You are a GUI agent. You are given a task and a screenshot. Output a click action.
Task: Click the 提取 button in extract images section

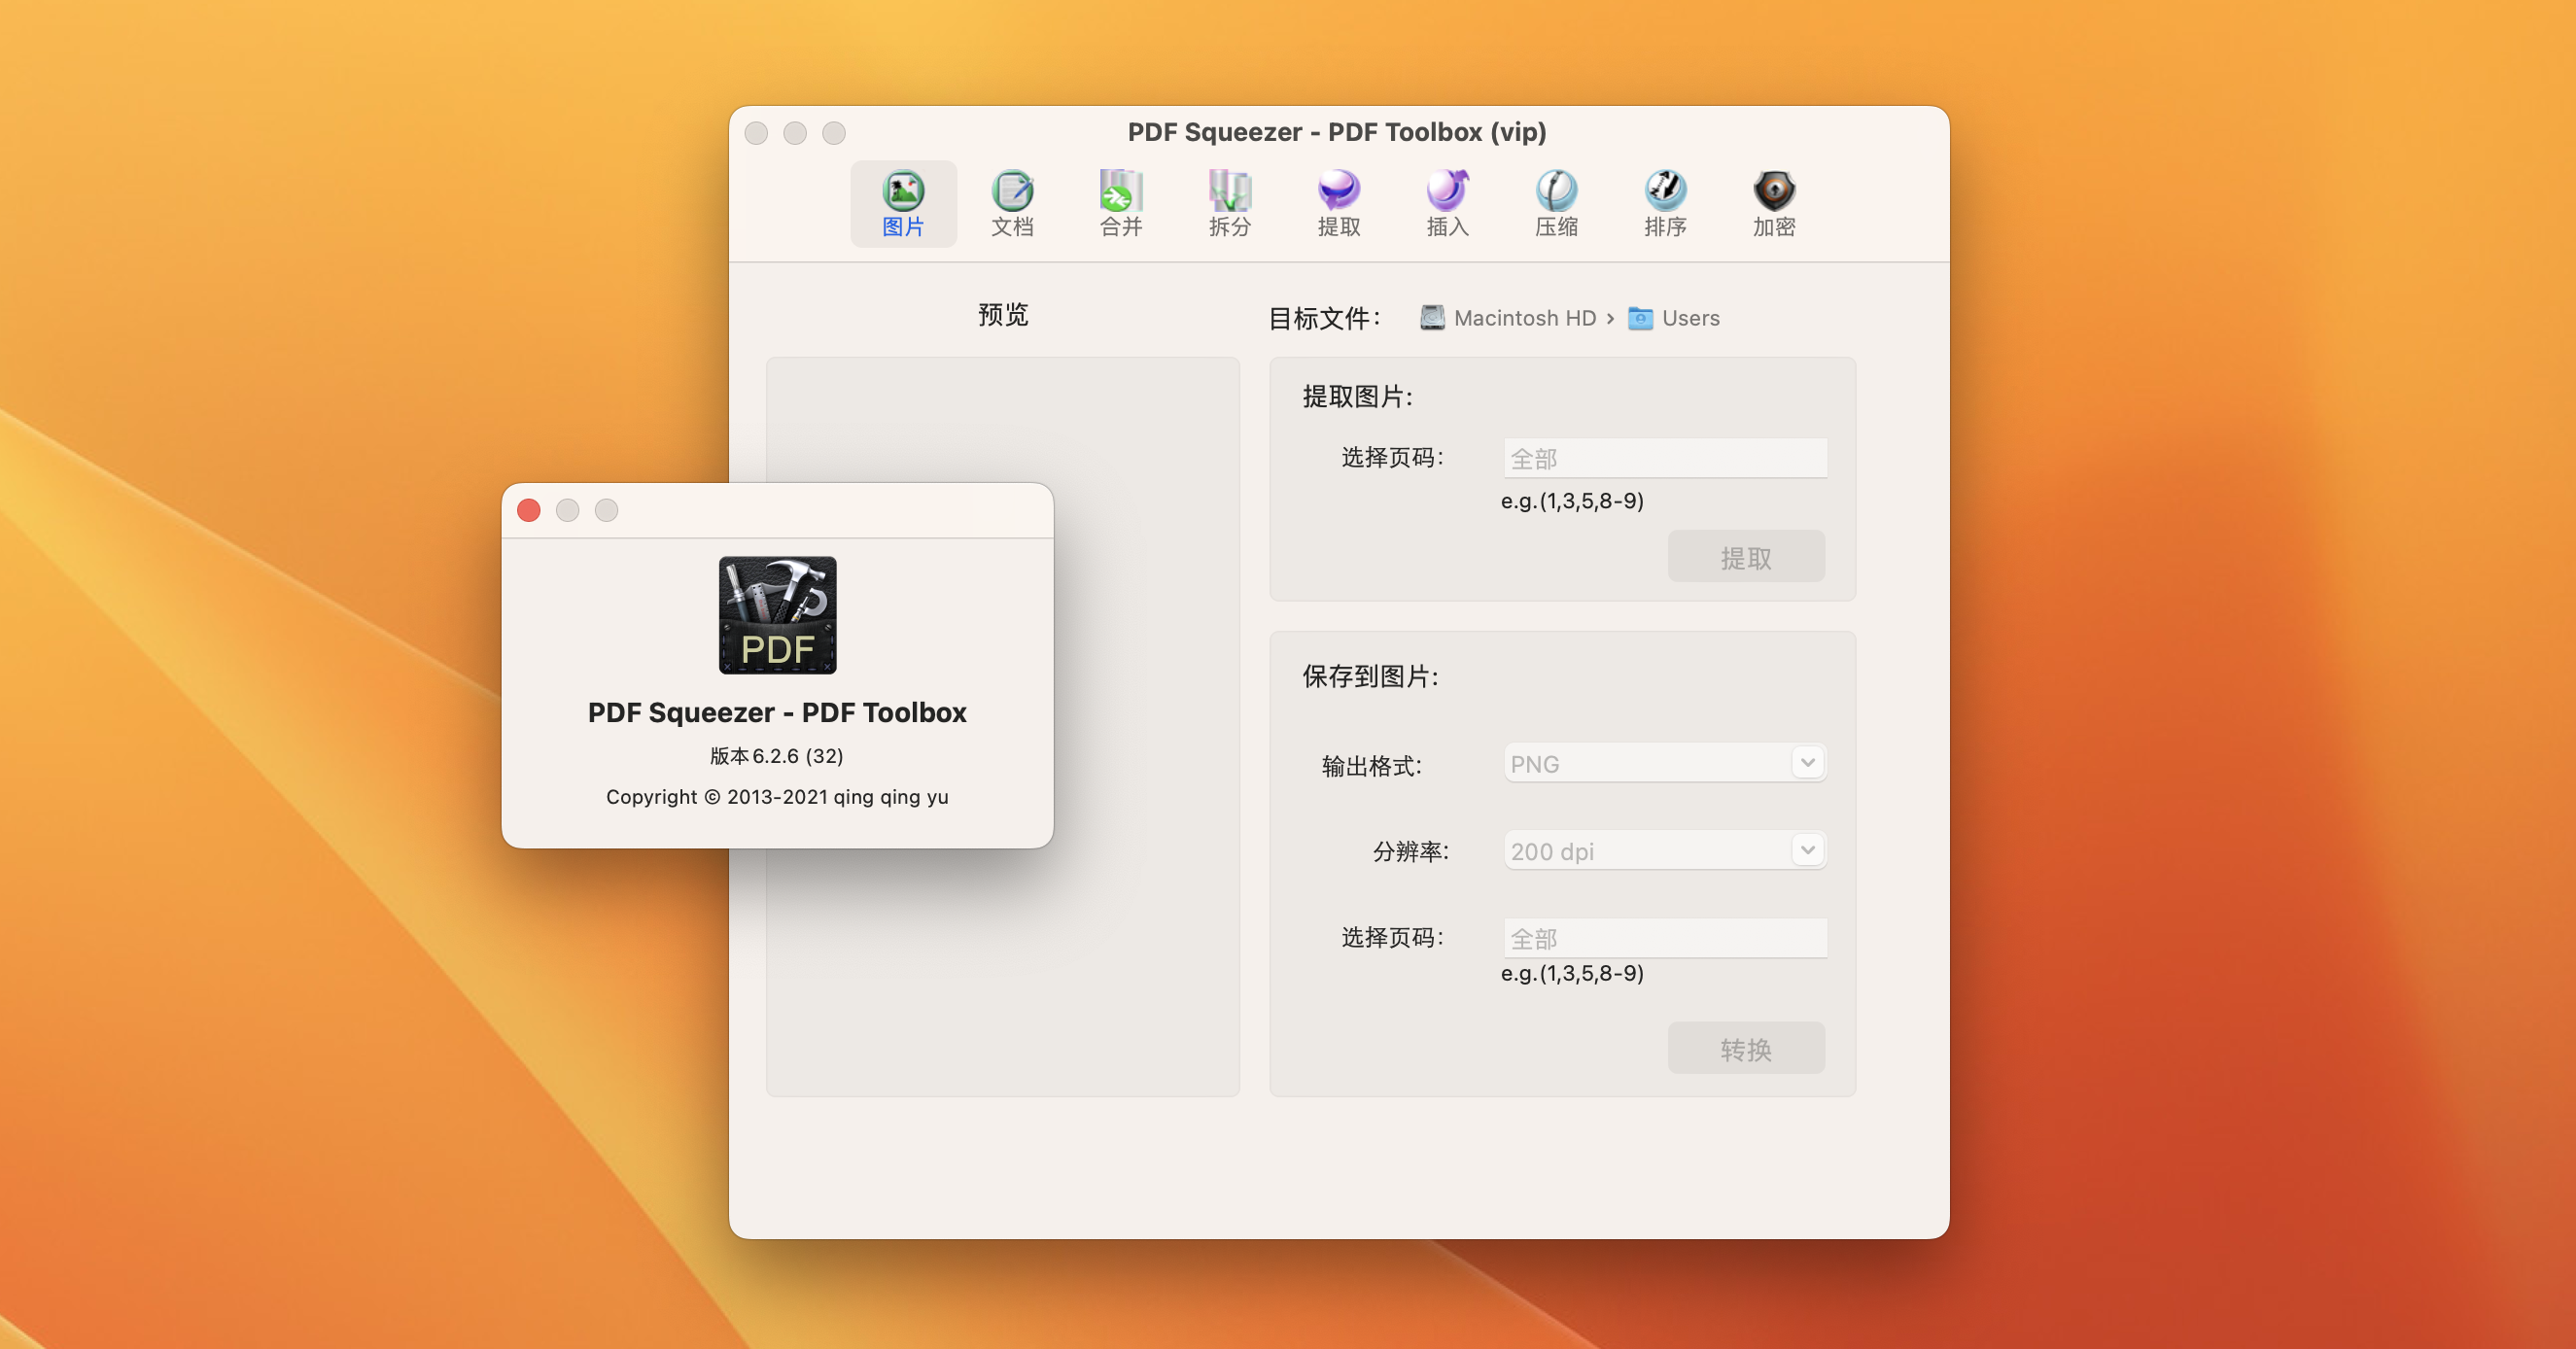(1745, 557)
